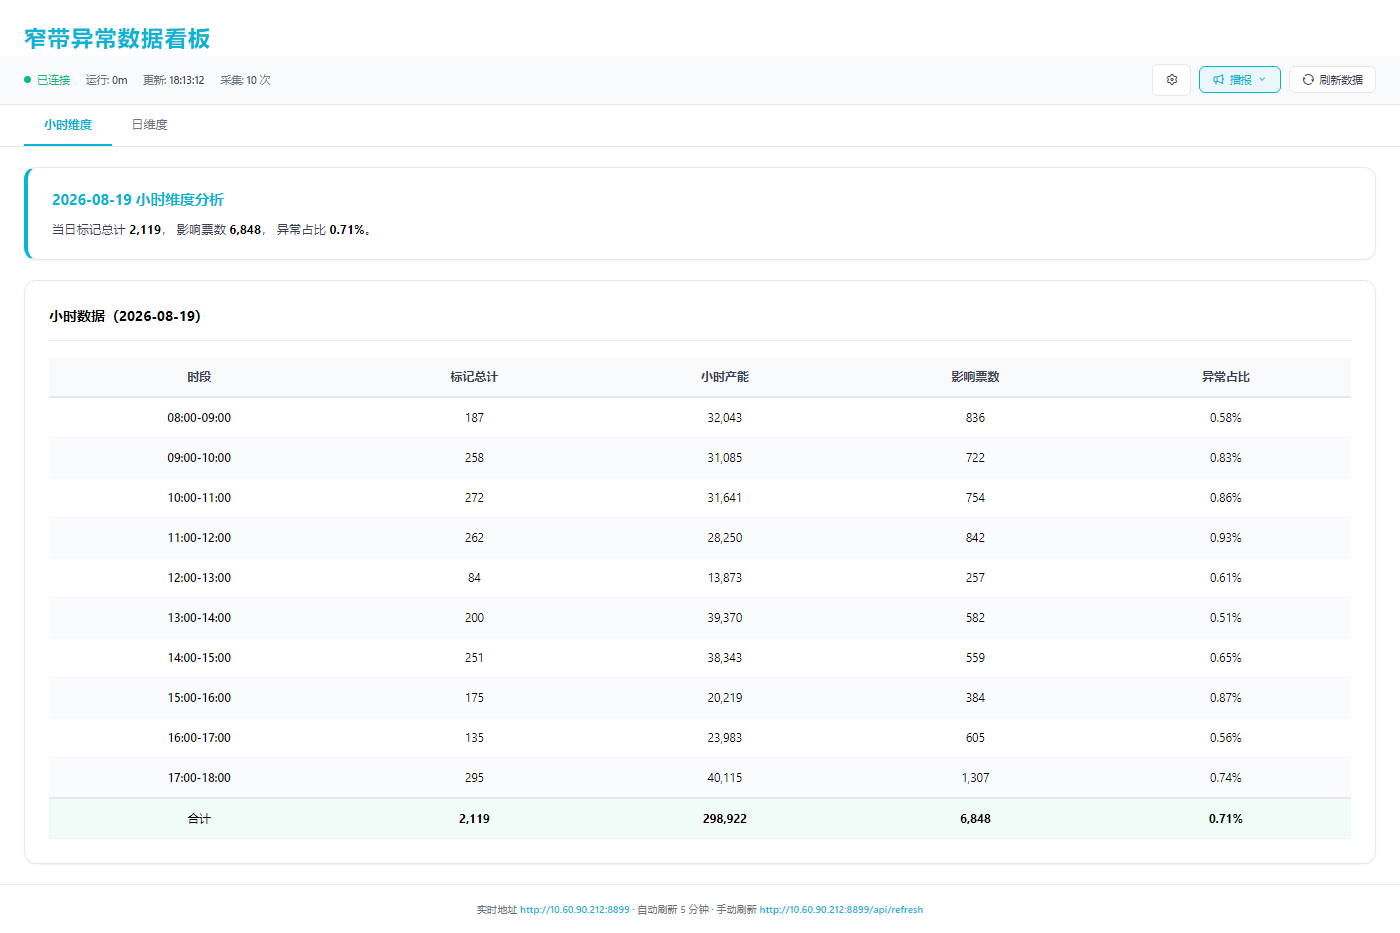1400x933 pixels.
Task: Click hourly capacity 39,370 value
Action: tap(725, 618)
